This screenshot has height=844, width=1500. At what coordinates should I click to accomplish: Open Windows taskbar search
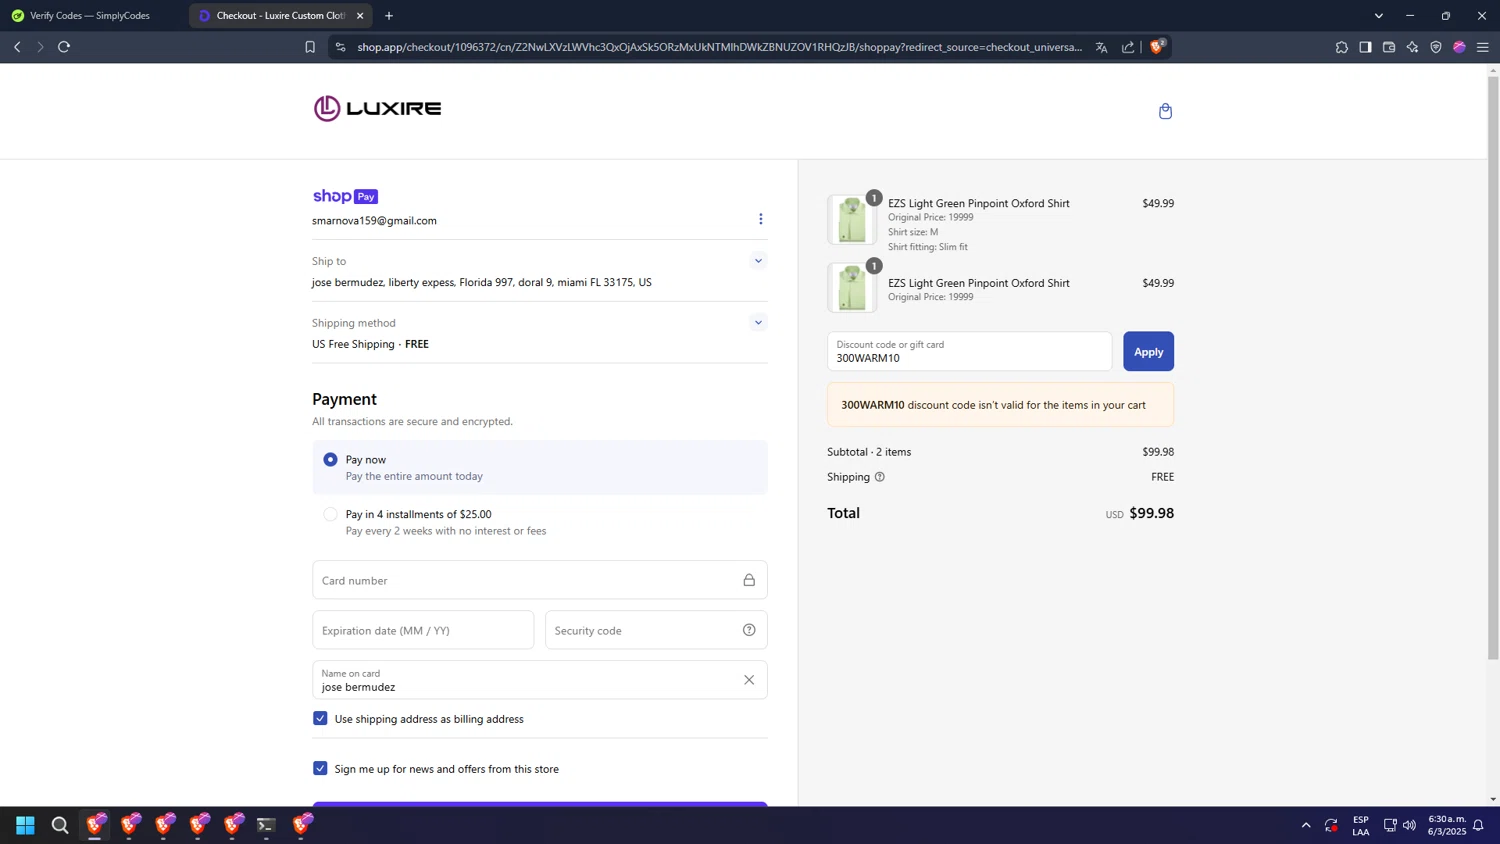[x=60, y=825]
